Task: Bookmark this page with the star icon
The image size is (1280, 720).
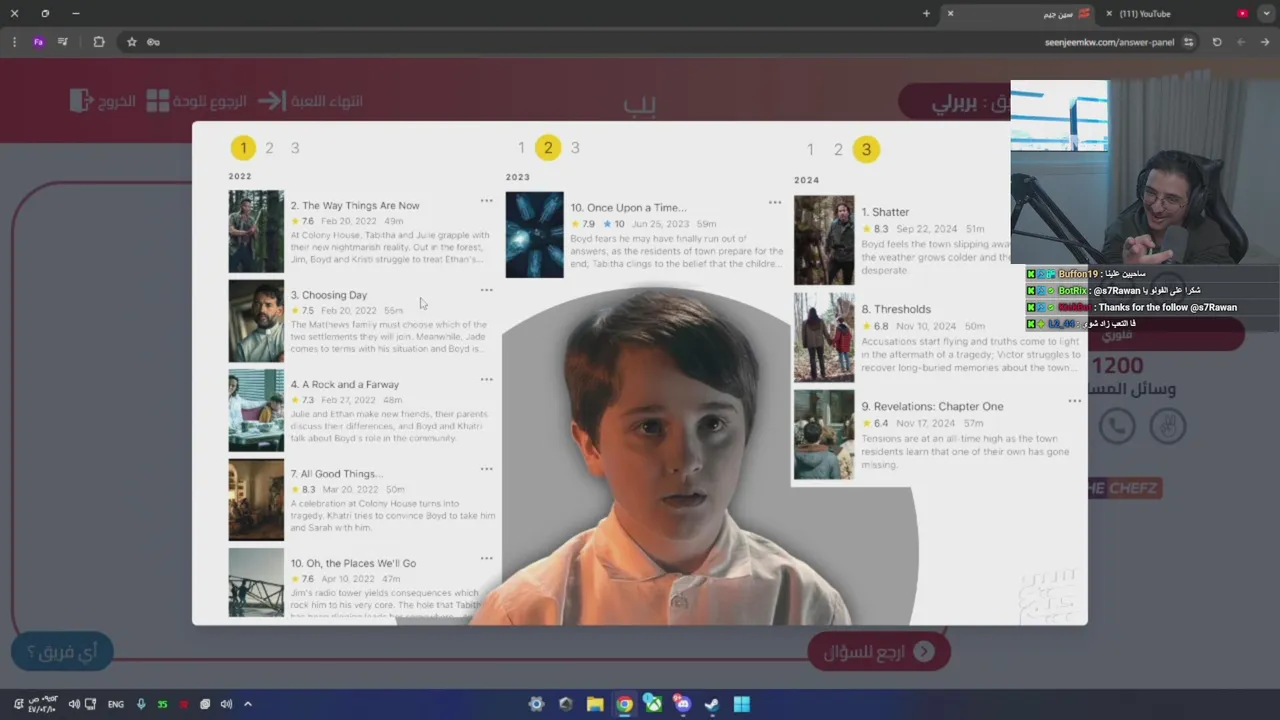Action: [x=131, y=42]
